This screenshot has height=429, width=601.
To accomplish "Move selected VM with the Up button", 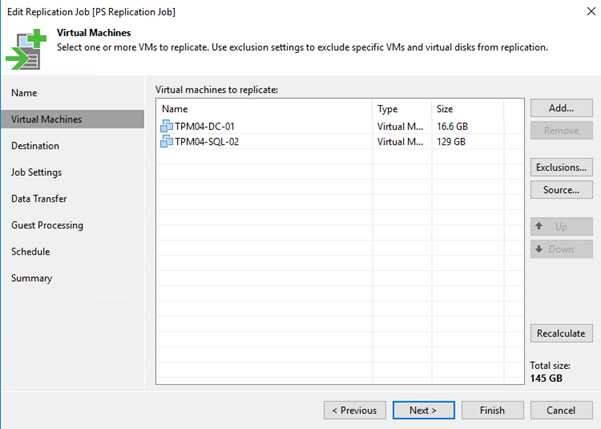I will pyautogui.click(x=561, y=227).
